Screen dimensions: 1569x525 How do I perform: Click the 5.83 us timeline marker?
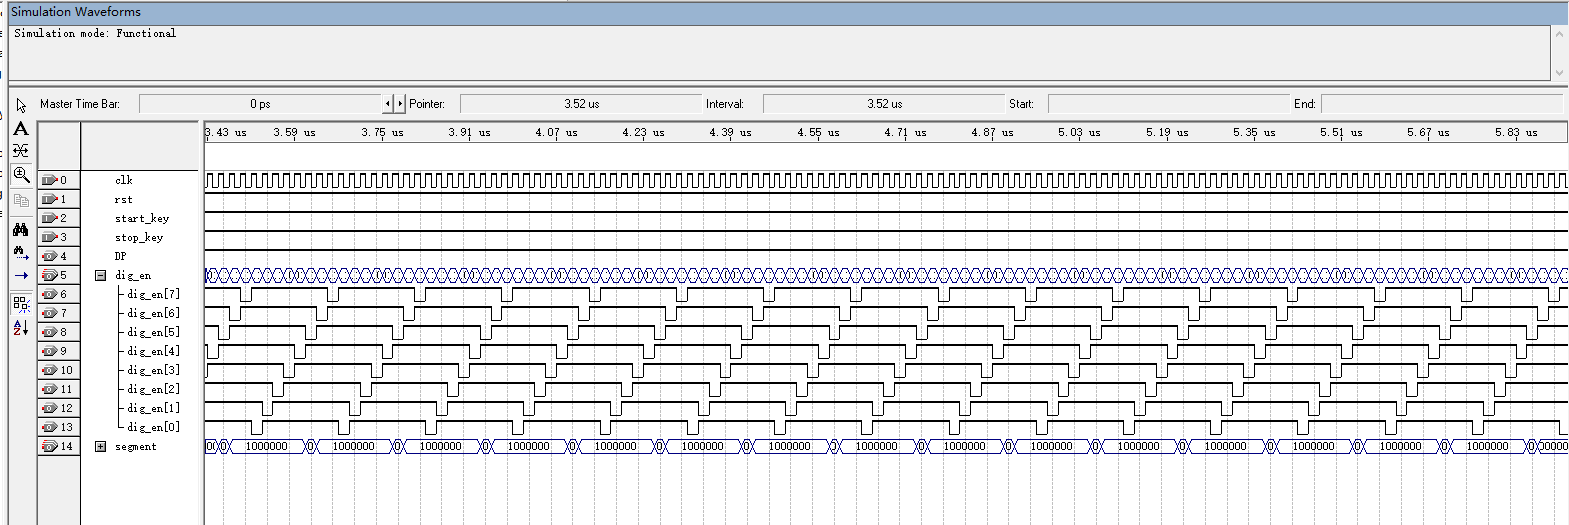(1516, 132)
